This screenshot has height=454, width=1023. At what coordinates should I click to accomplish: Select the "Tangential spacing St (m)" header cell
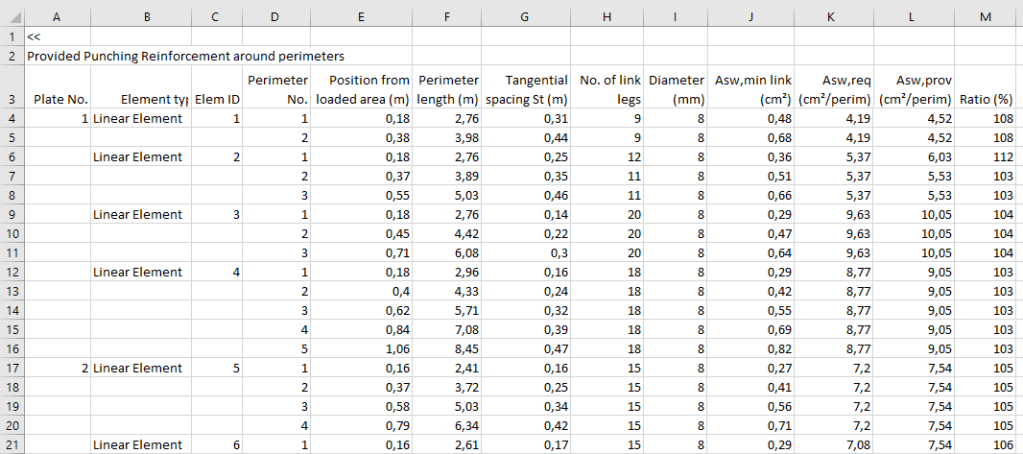pyautogui.click(x=527, y=89)
